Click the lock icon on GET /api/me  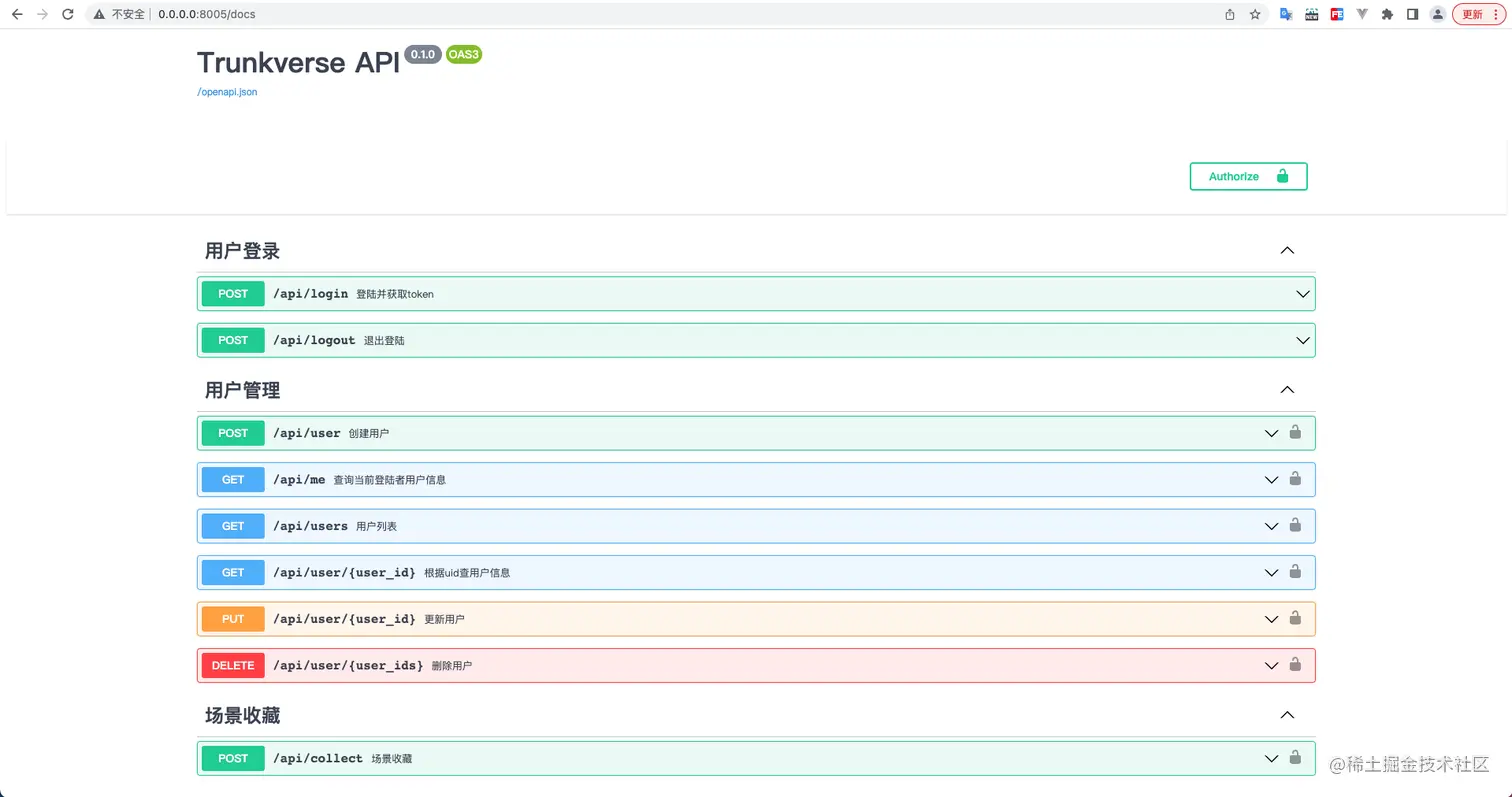[1295, 479]
